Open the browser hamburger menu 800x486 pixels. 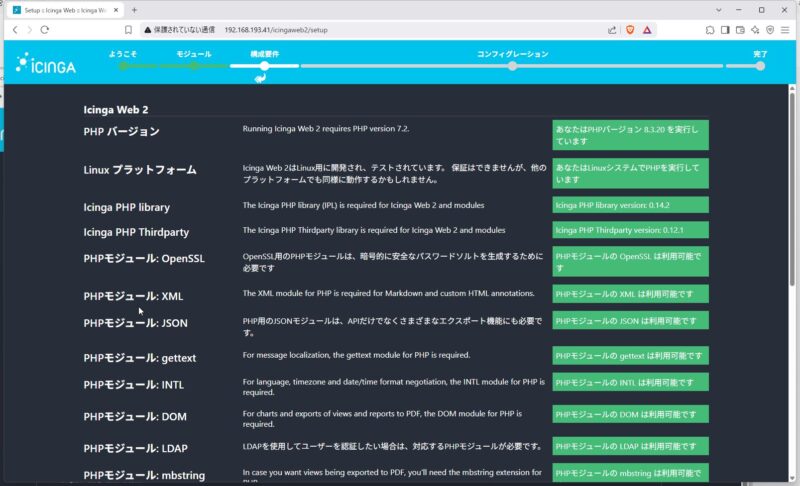785,30
